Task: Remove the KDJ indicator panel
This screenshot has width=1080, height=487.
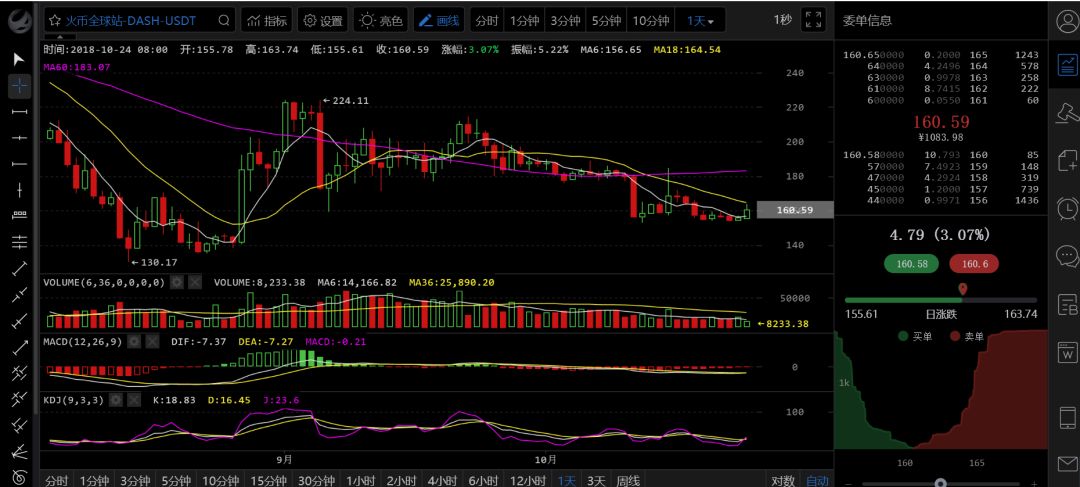Action: click(x=134, y=400)
